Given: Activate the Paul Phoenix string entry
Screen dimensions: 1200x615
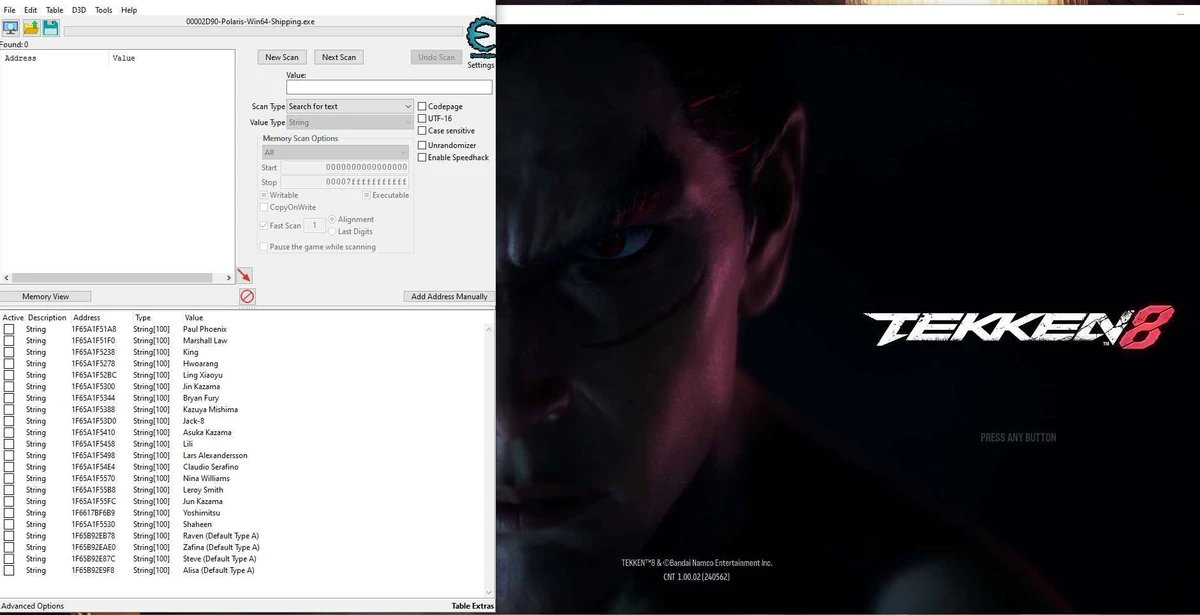Looking at the screenshot, I should 7,328.
